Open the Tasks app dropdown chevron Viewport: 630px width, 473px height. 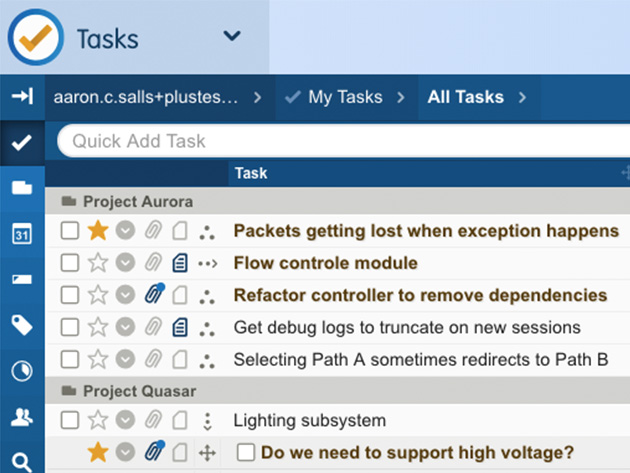pyautogui.click(x=232, y=36)
